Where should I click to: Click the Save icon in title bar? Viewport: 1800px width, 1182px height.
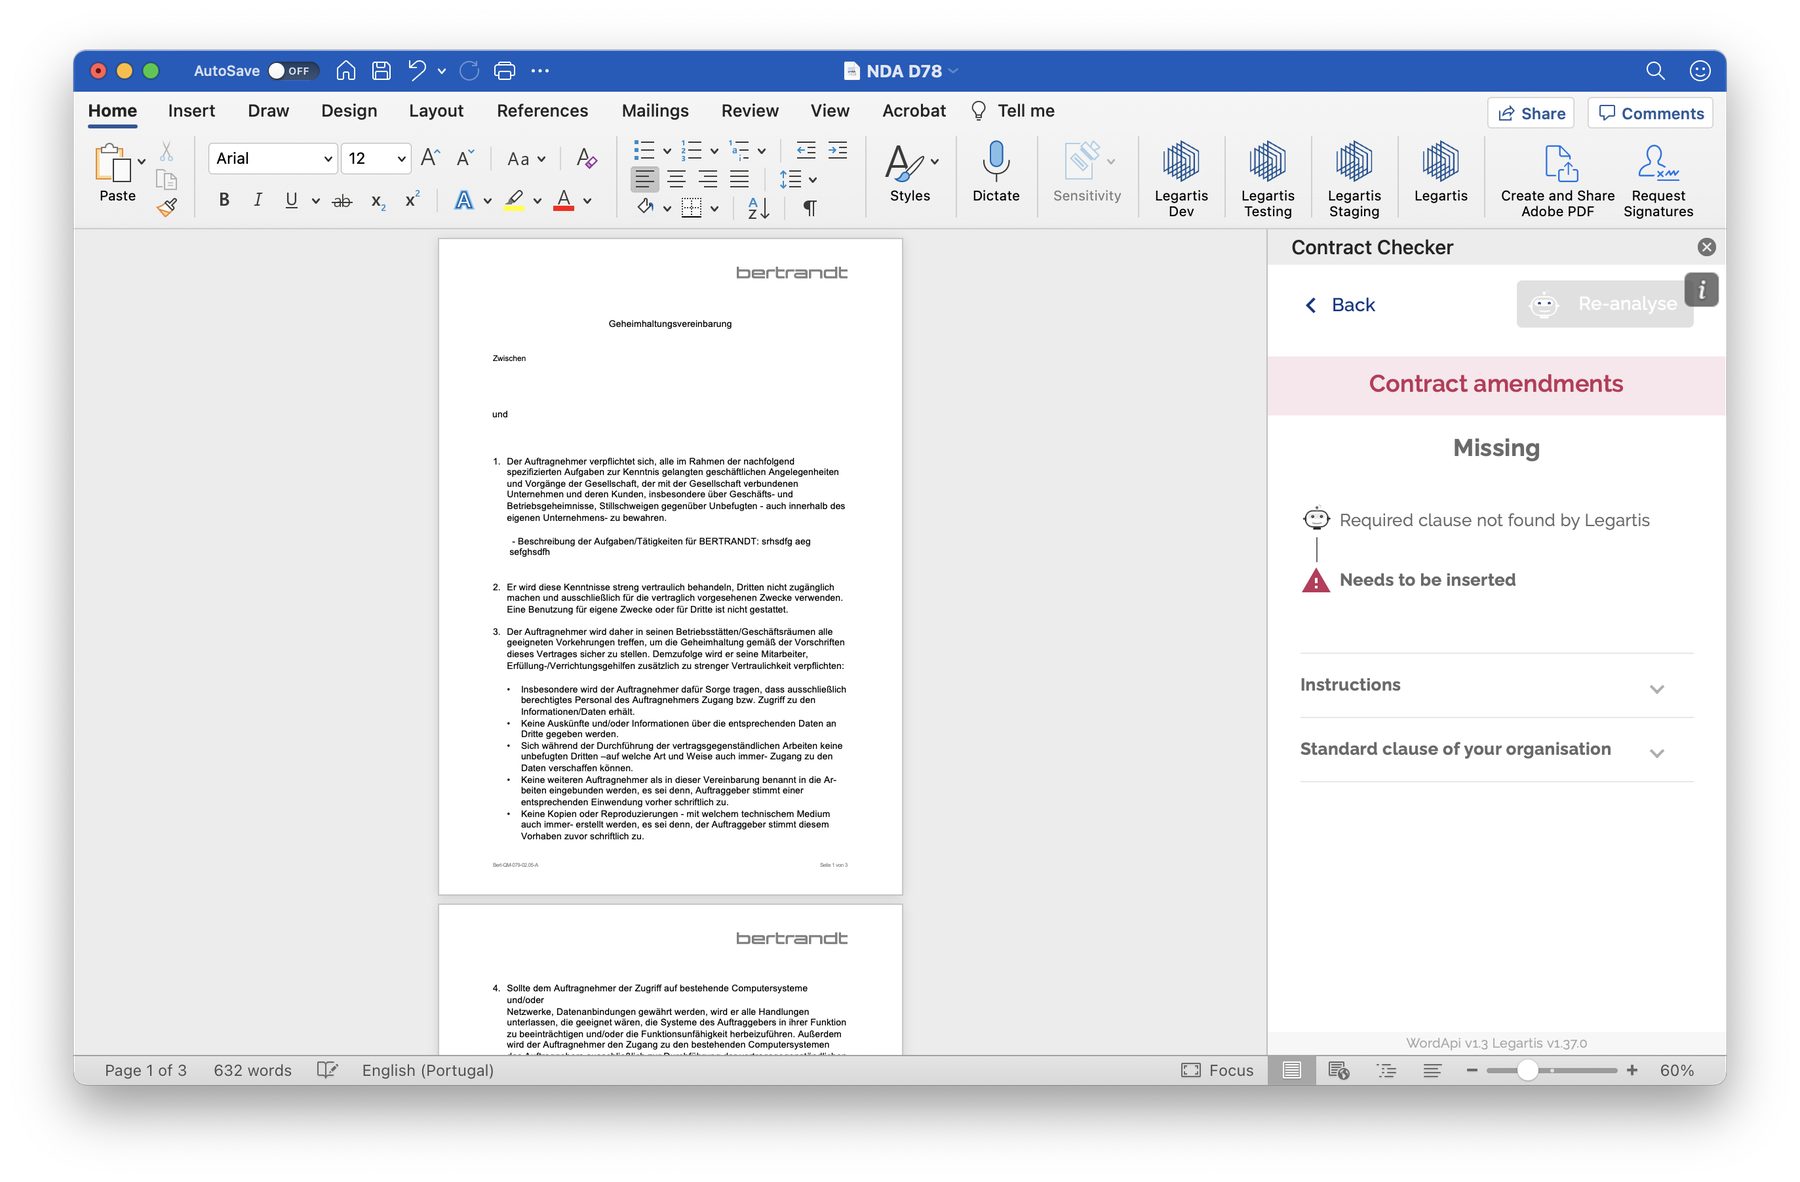(x=381, y=71)
